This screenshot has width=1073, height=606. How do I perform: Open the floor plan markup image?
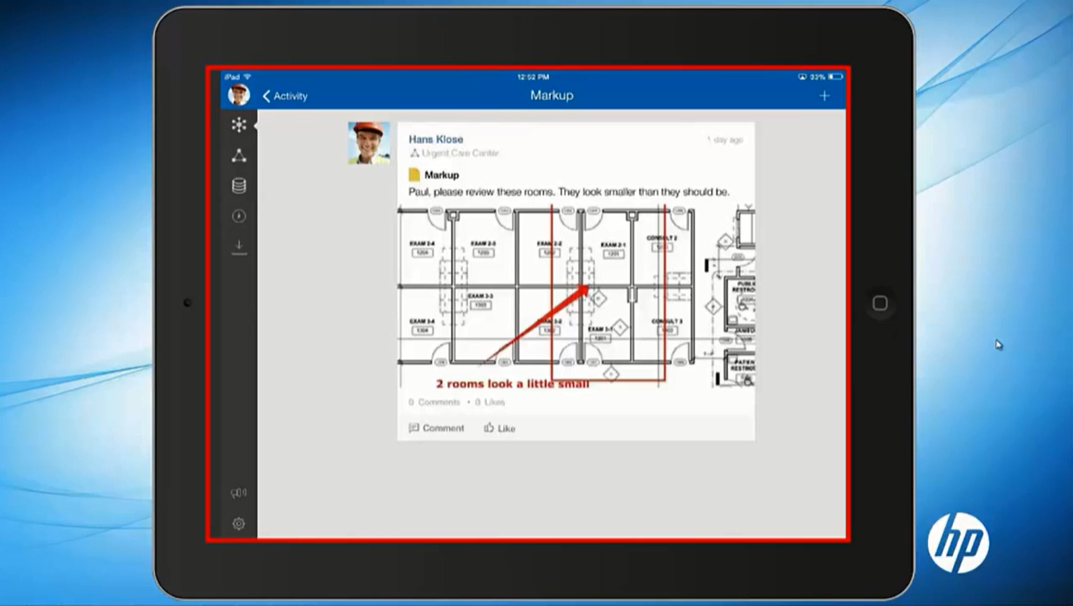click(x=576, y=298)
